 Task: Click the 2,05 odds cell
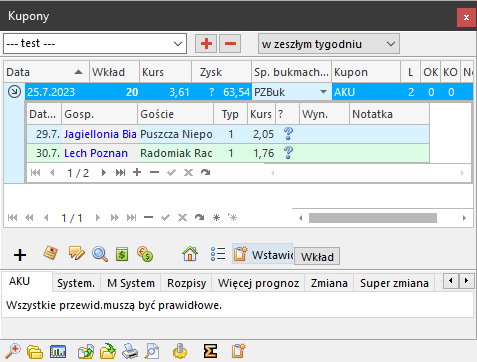(x=262, y=134)
